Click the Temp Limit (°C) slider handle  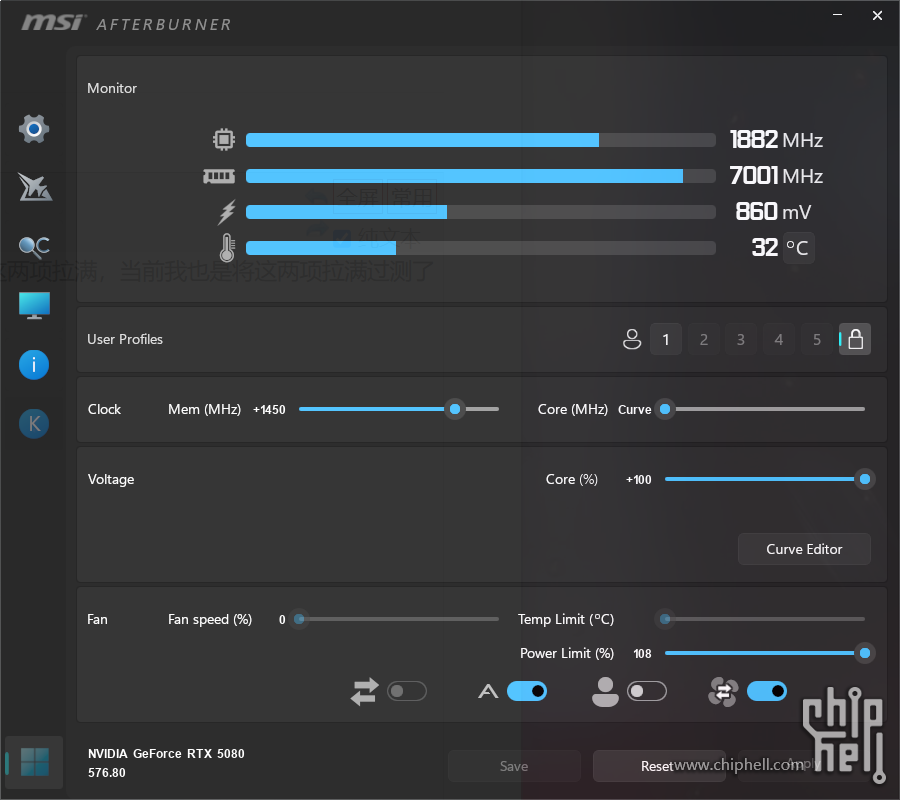(x=665, y=619)
